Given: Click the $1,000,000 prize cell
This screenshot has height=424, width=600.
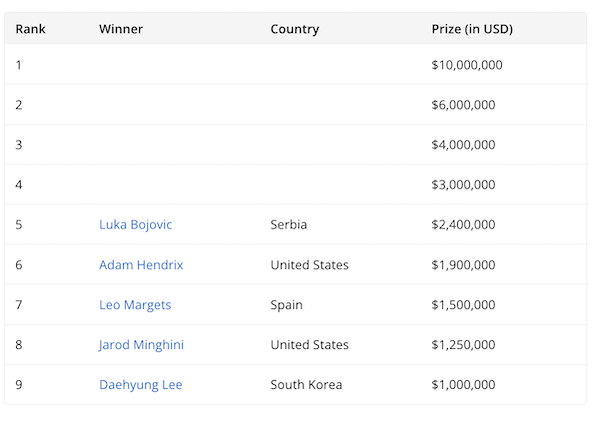Looking at the screenshot, I should pyautogui.click(x=463, y=385).
